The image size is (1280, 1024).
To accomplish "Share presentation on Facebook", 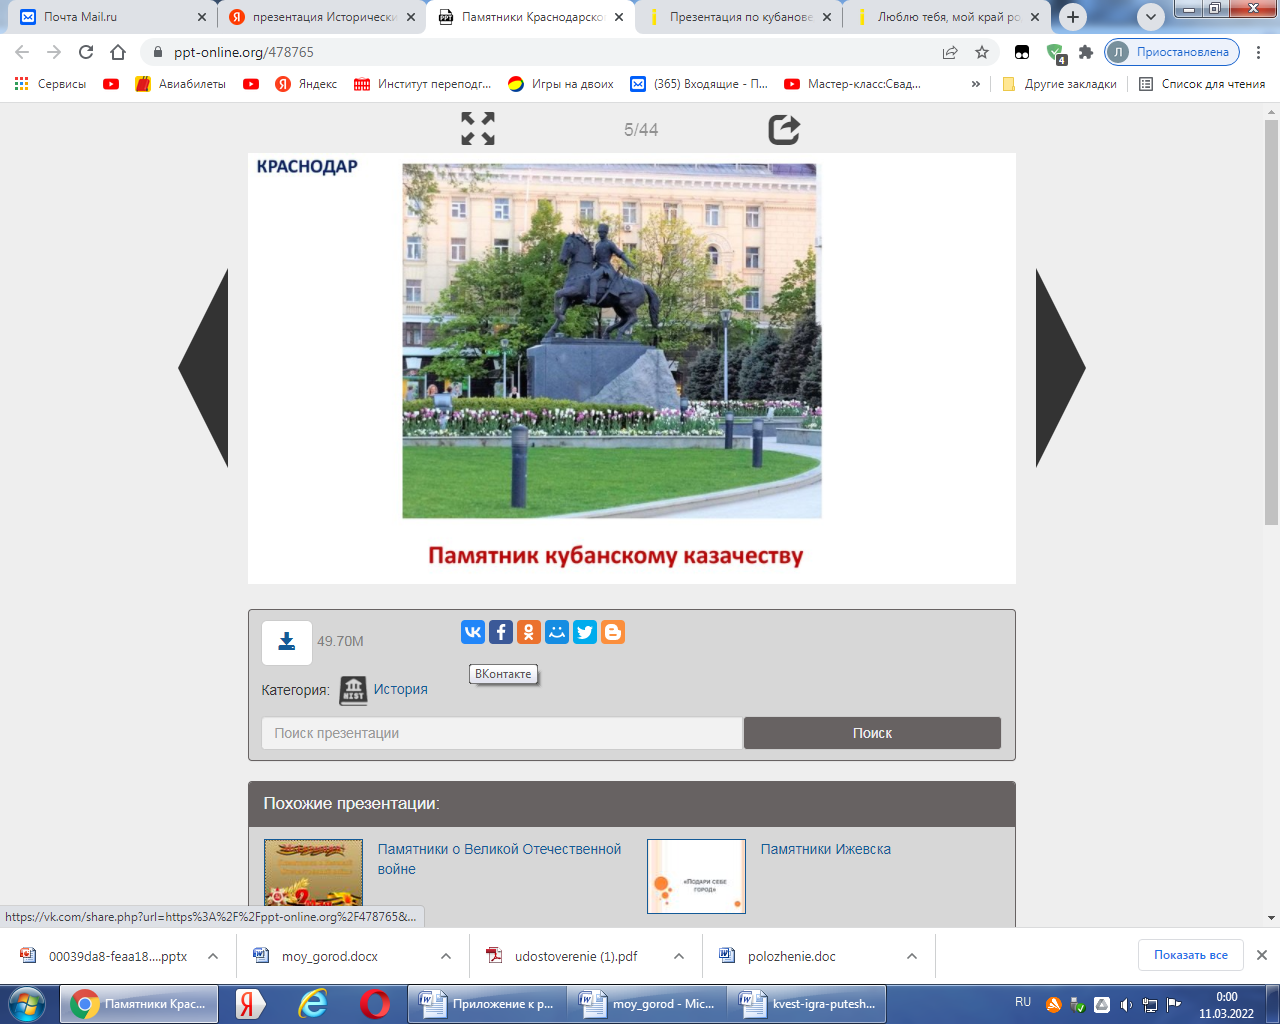I will coord(501,632).
